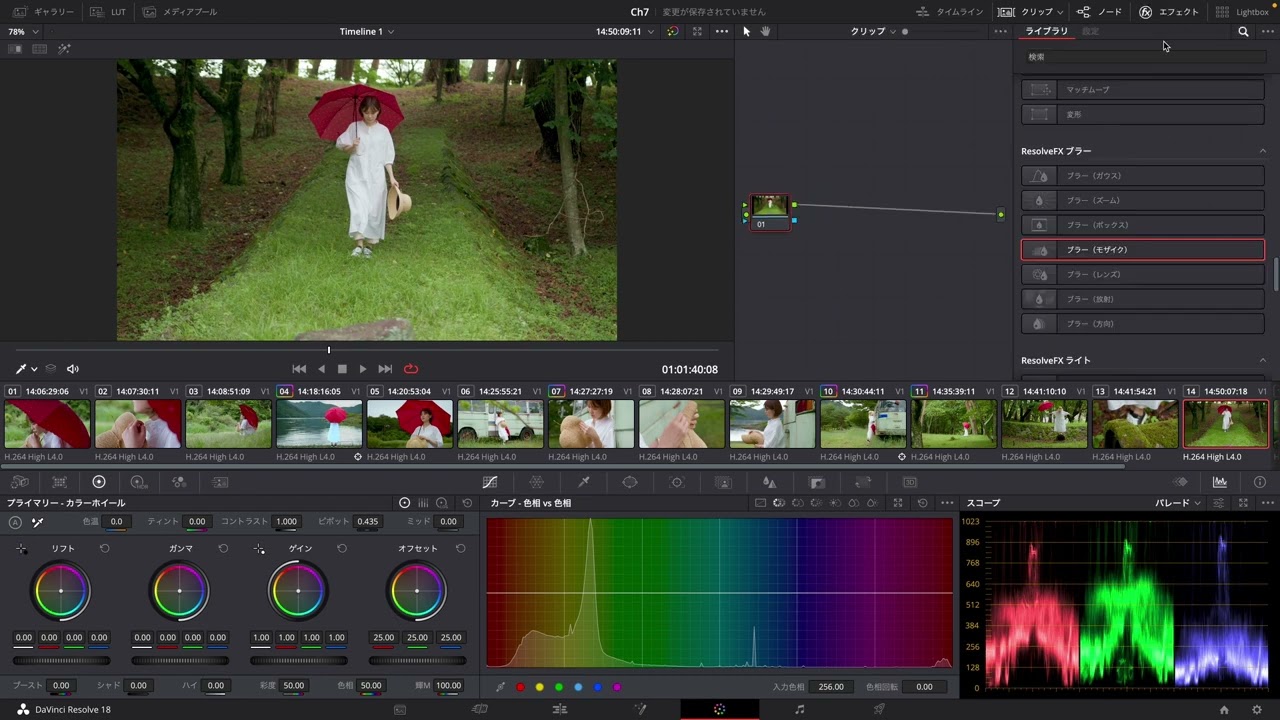
Task: Go to the Deliver page
Action: click(879, 709)
